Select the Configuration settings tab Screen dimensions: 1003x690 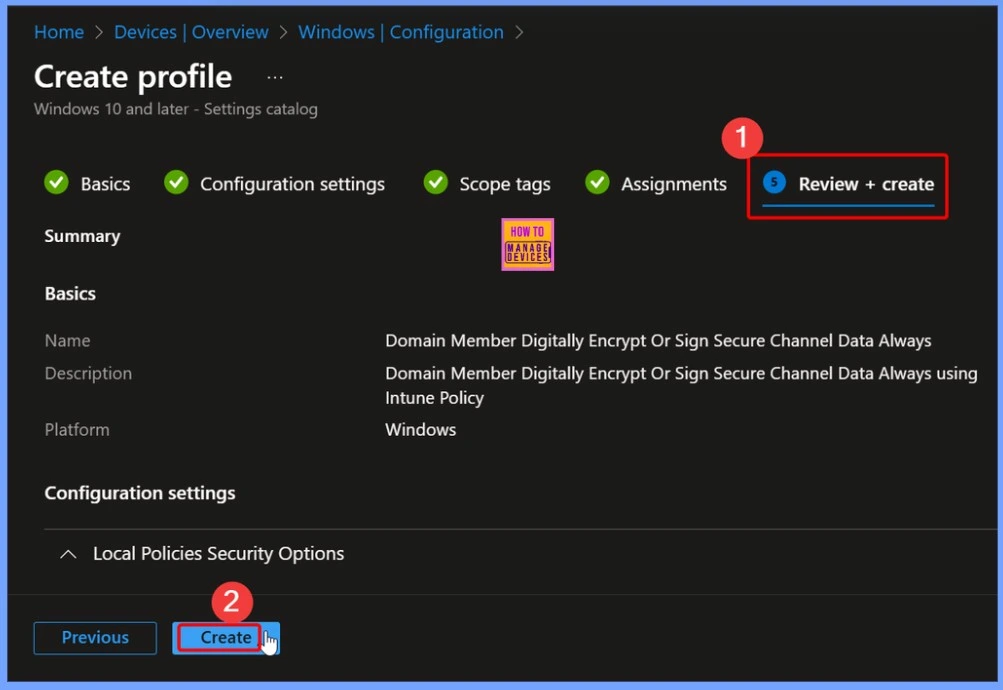pos(292,183)
